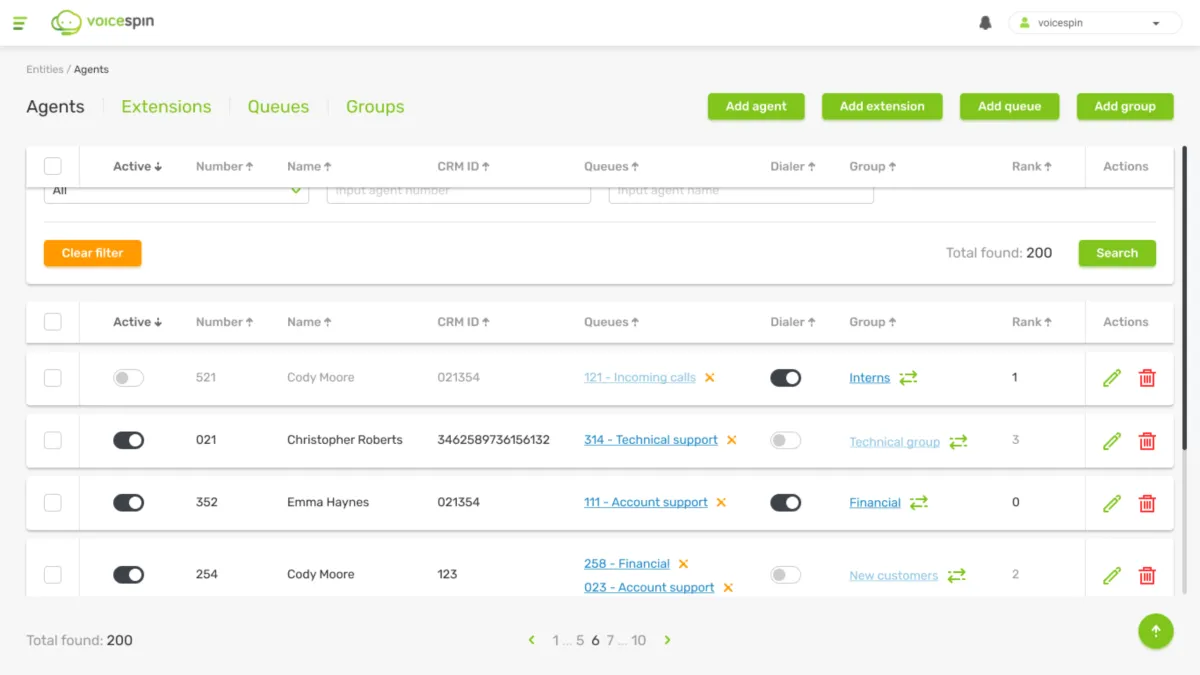Open notifications bell icon

point(985,23)
